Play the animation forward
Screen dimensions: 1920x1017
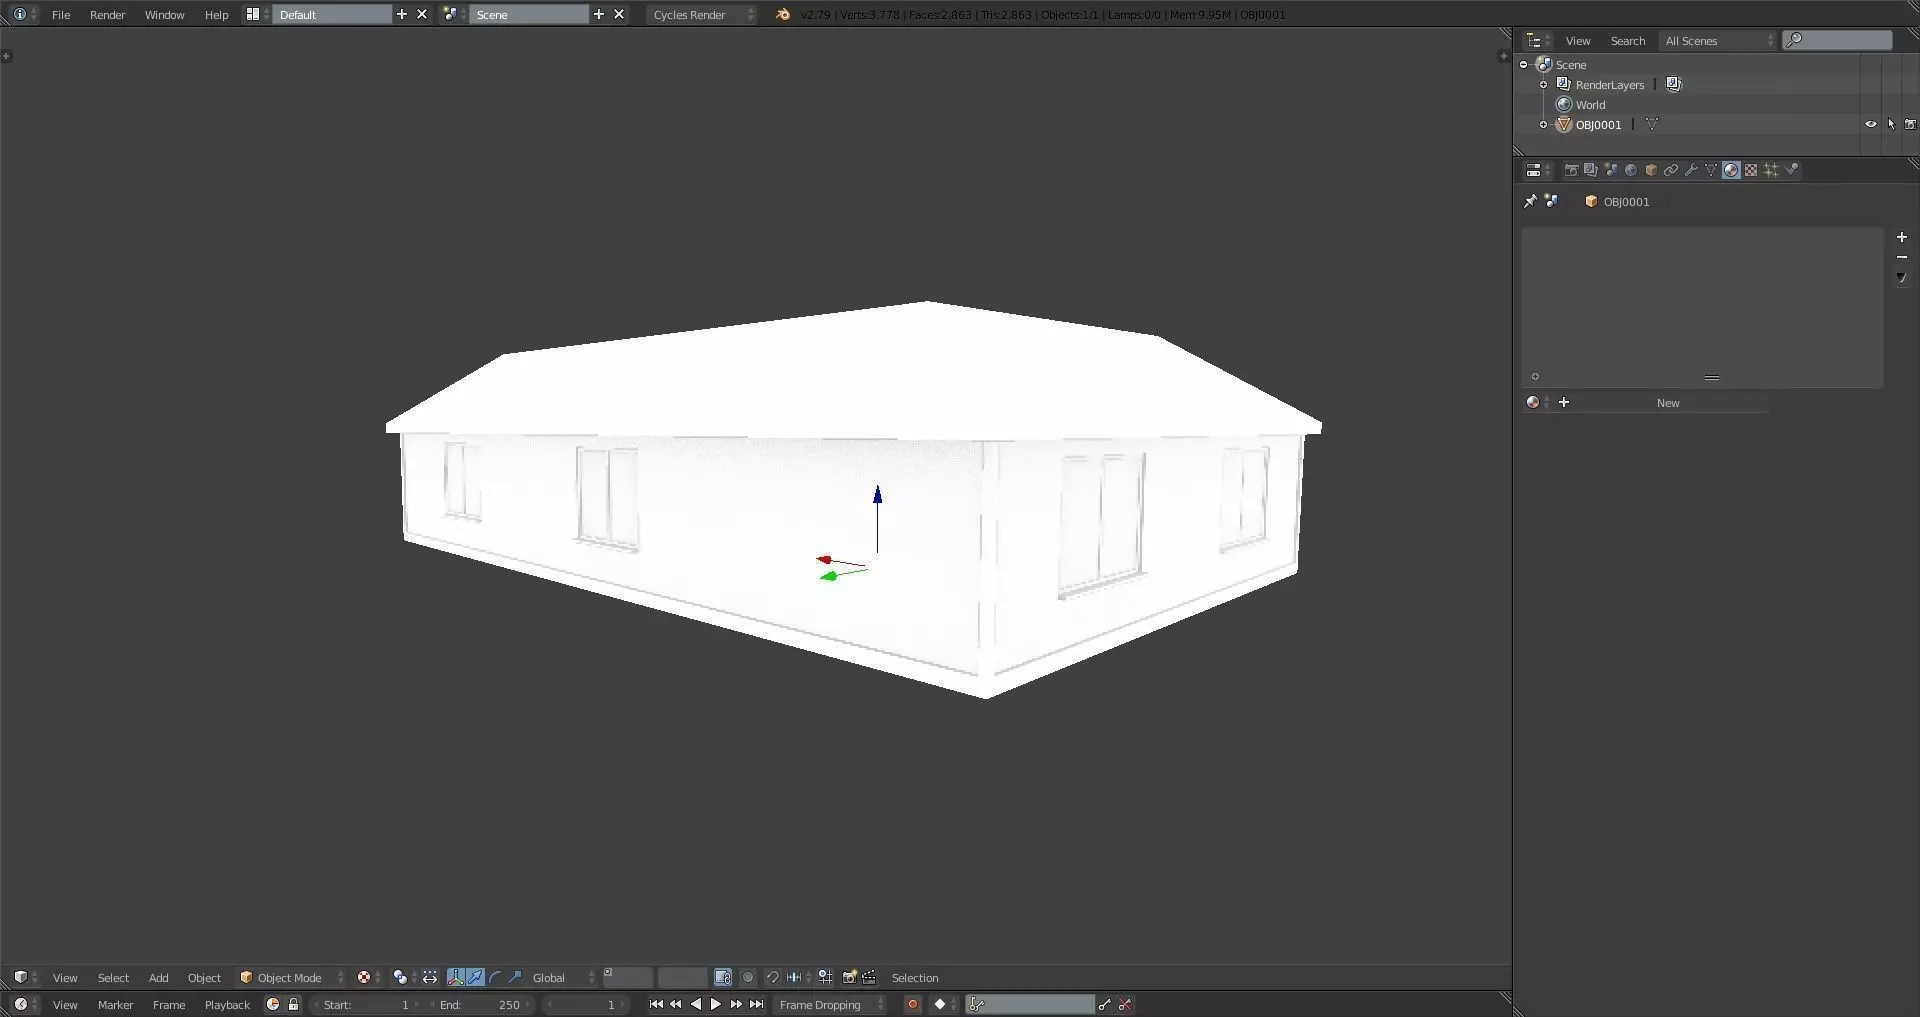(x=716, y=1004)
